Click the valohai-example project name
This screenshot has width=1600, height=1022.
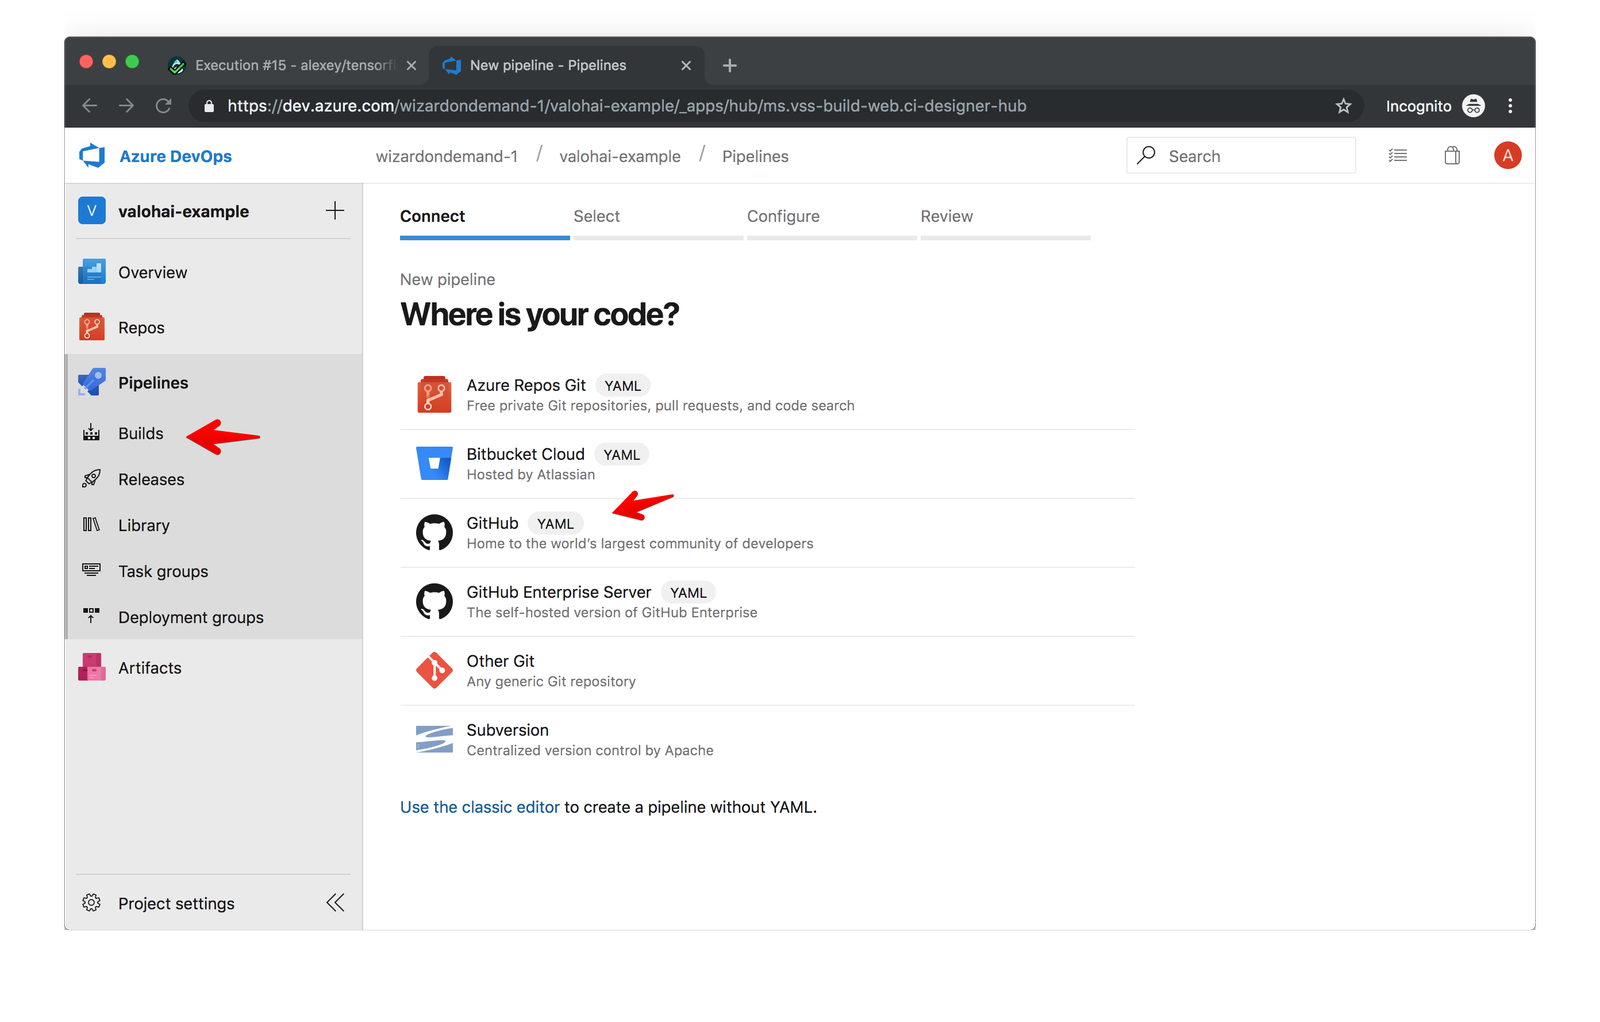click(184, 211)
